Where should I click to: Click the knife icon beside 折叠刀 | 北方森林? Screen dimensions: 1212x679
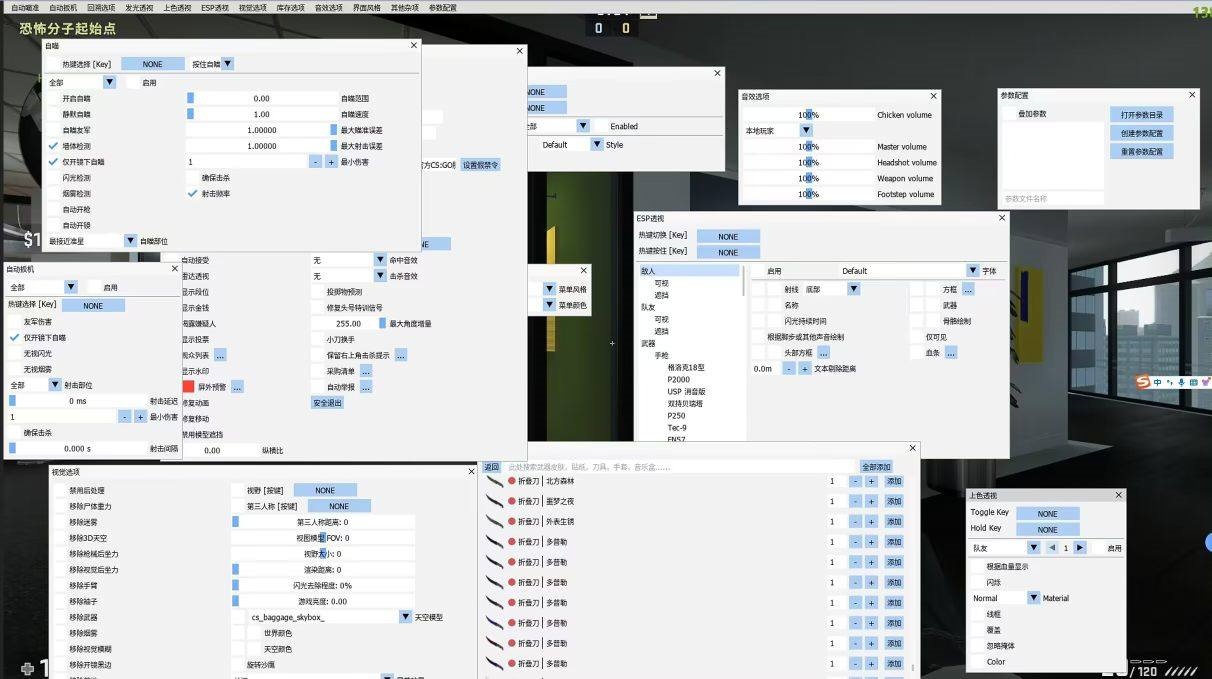494,481
